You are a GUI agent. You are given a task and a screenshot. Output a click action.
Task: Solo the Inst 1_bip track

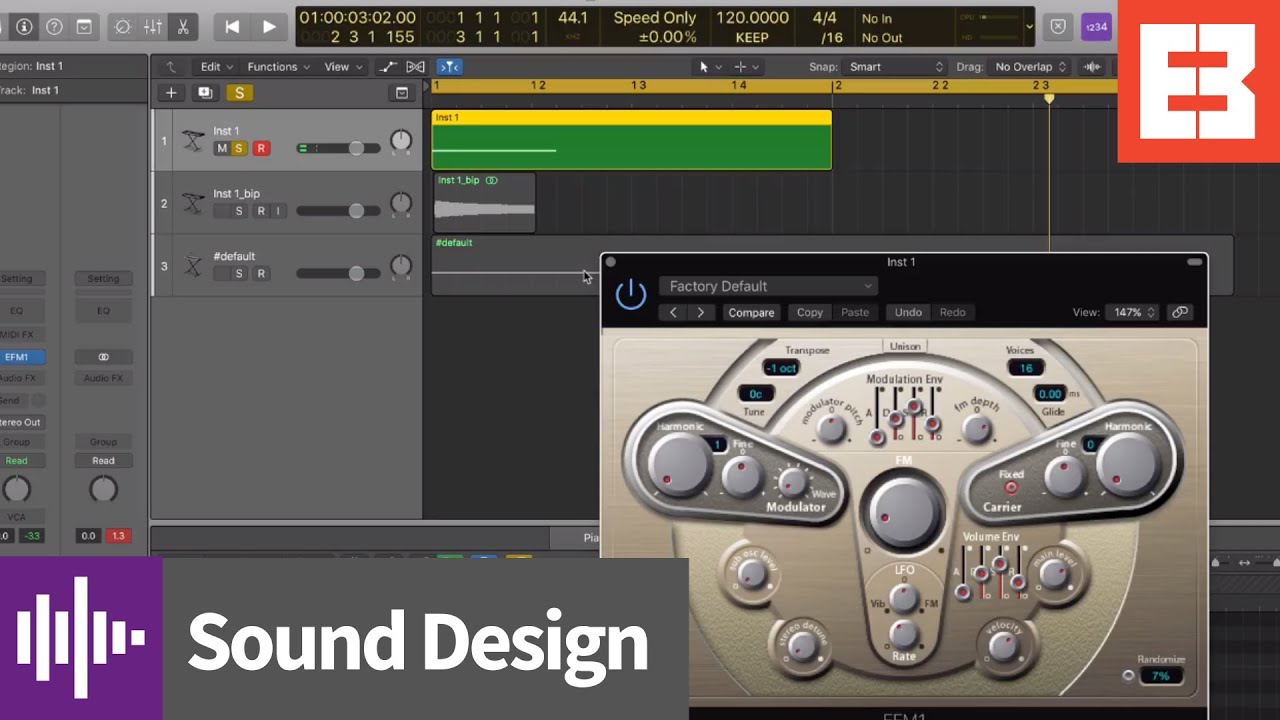[x=239, y=211]
